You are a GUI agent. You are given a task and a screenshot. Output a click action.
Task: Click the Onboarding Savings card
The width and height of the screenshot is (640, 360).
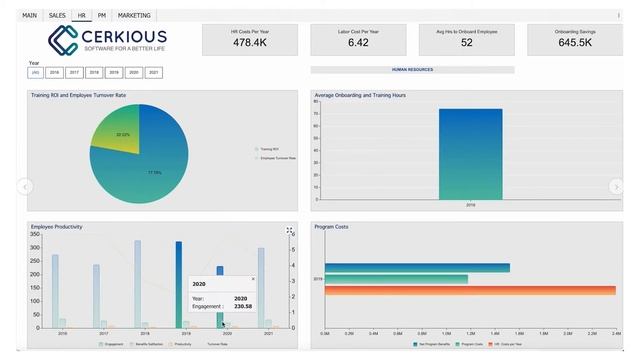(575, 40)
